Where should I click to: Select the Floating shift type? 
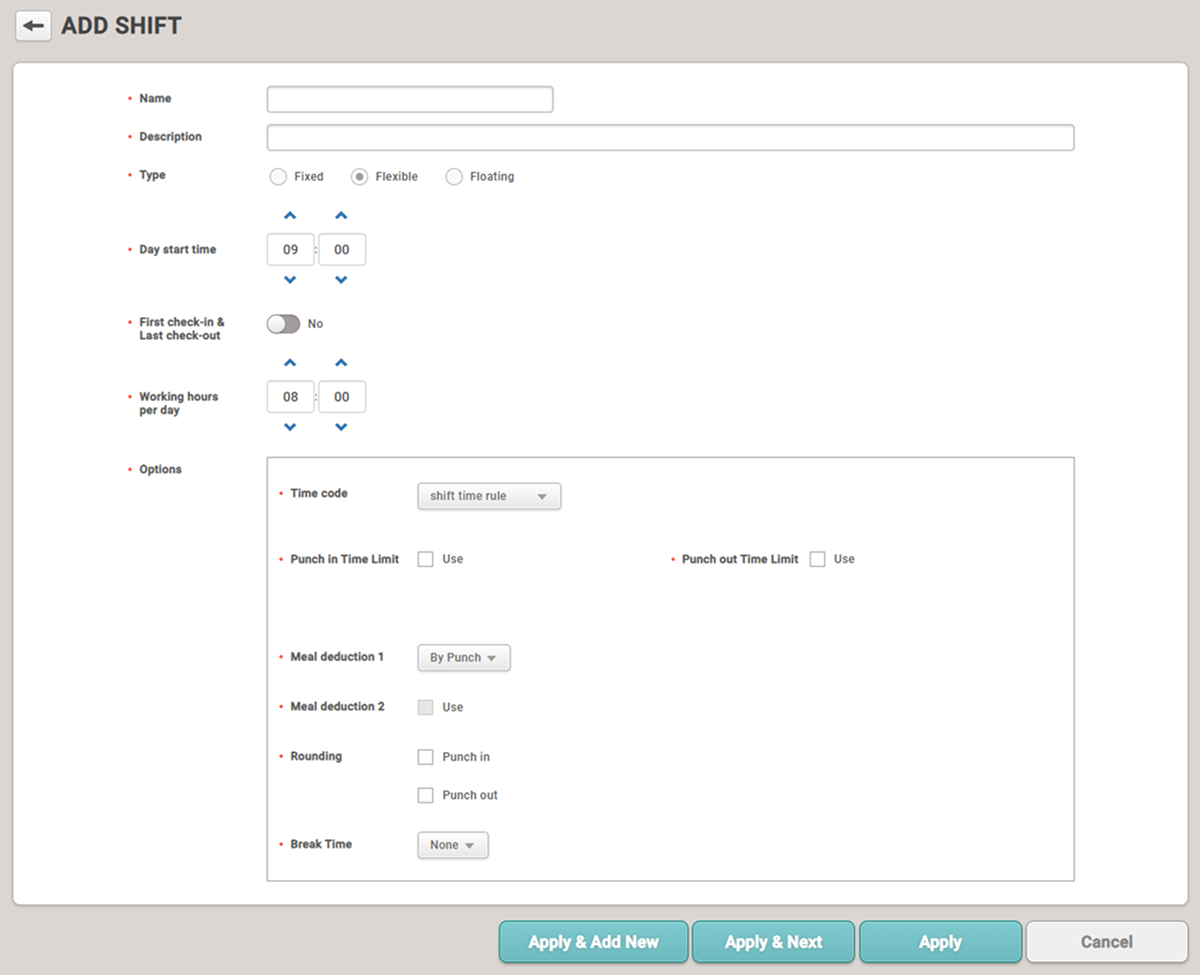pos(454,177)
